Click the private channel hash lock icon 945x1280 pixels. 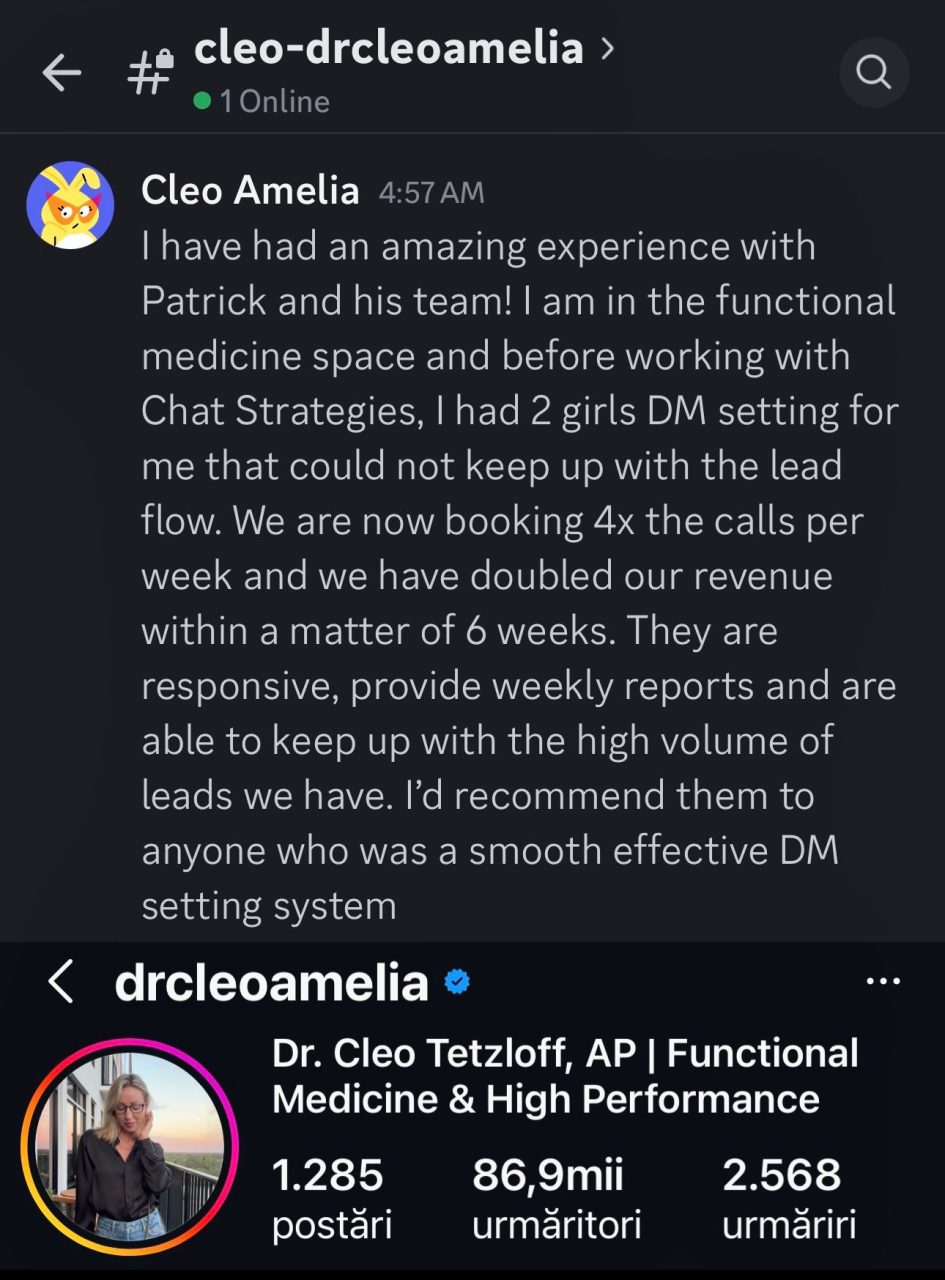[152, 71]
